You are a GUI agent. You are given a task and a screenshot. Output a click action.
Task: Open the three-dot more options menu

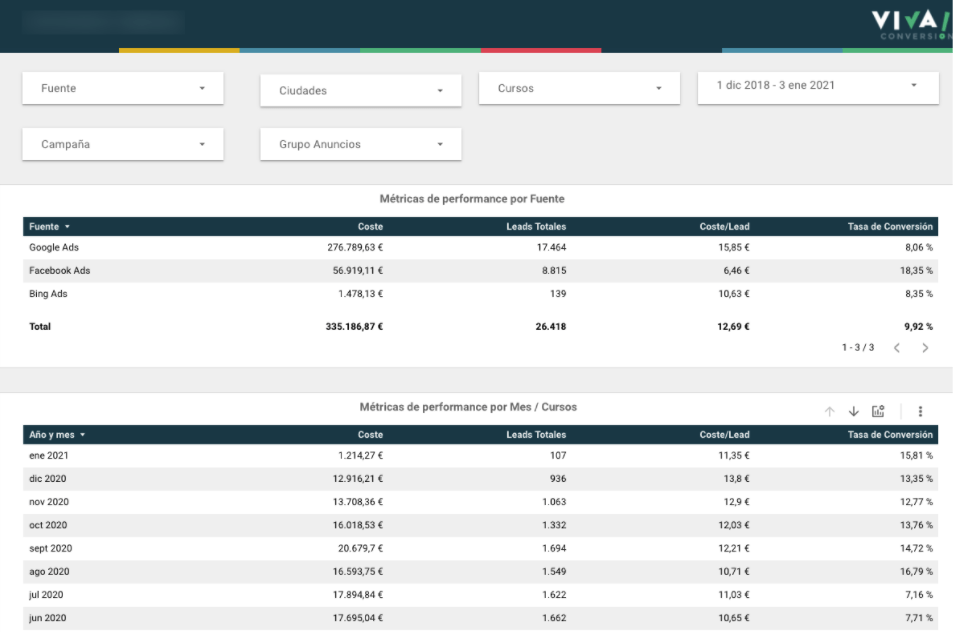pos(920,411)
